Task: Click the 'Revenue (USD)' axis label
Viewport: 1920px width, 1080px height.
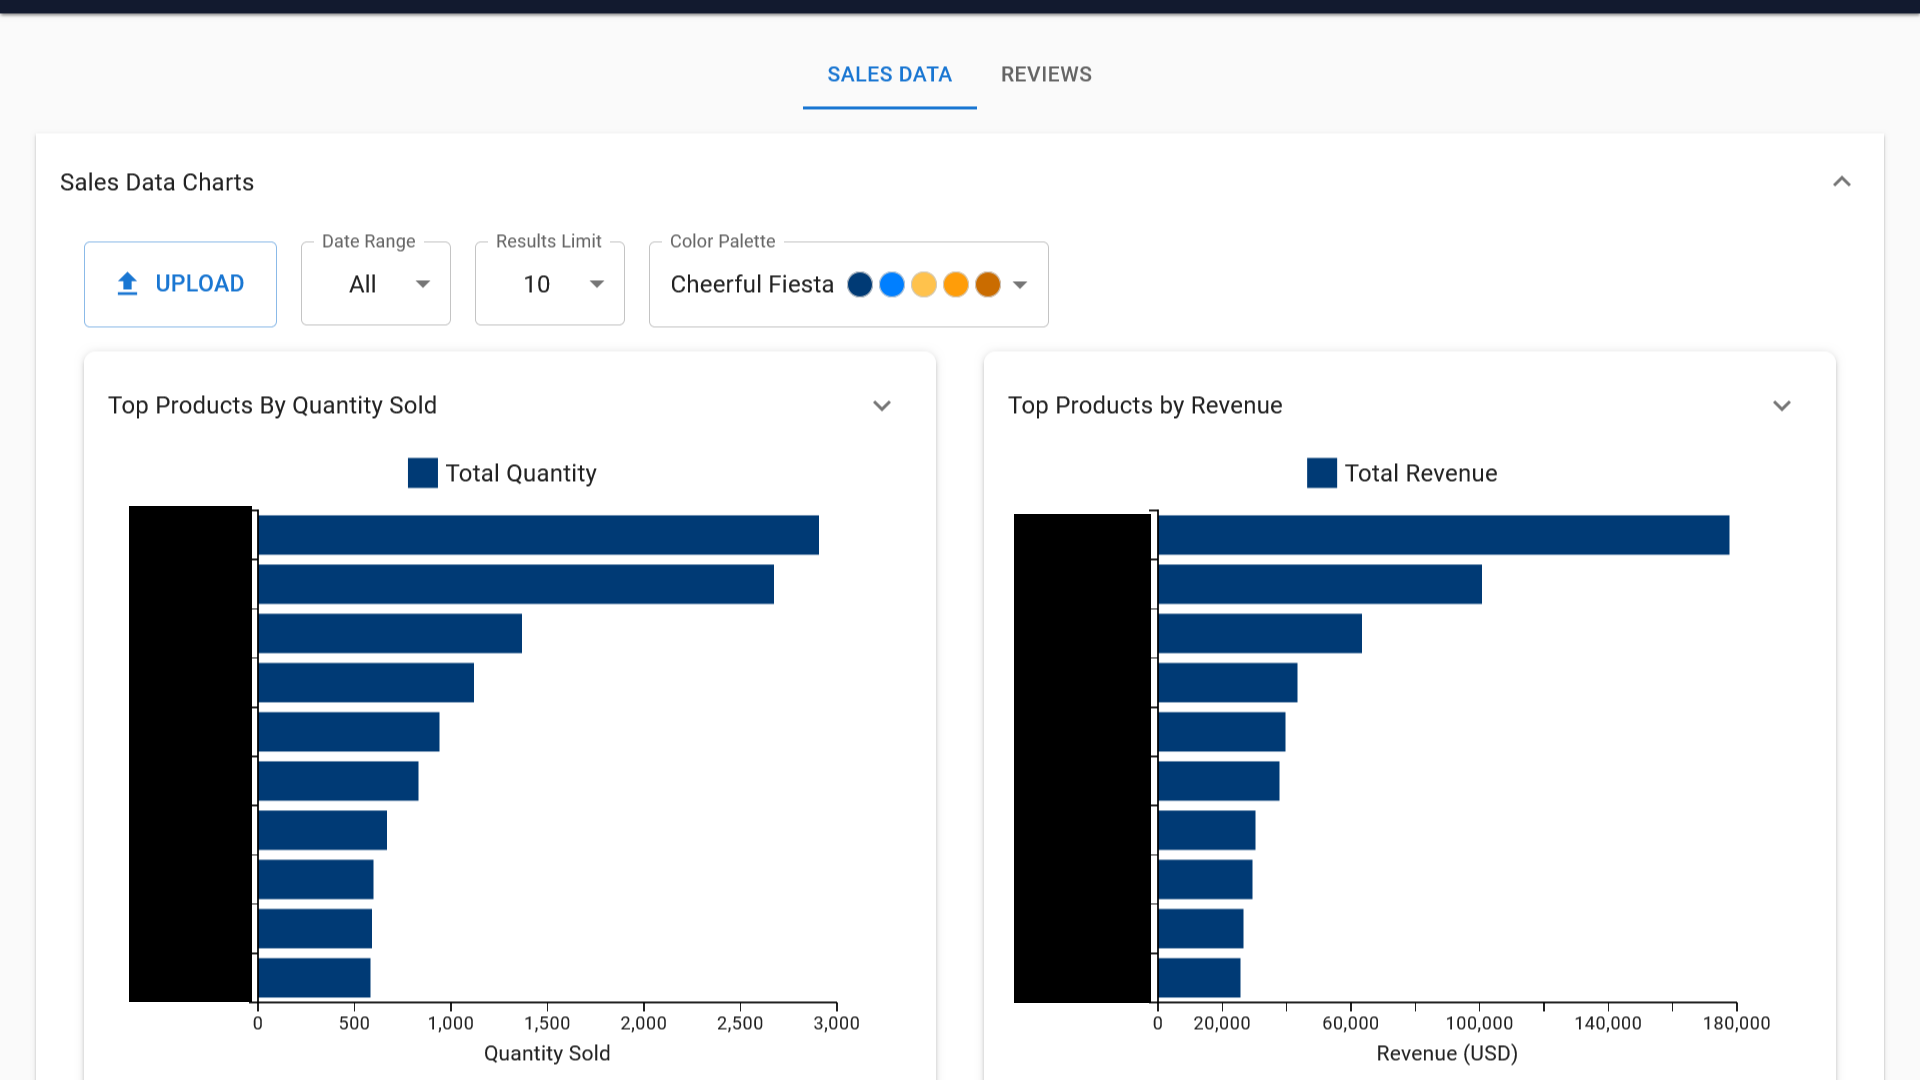Action: (x=1447, y=1053)
